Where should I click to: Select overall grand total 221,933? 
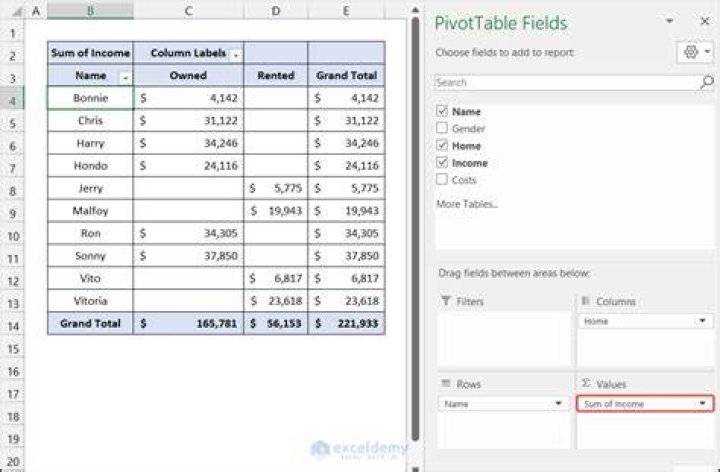pyautogui.click(x=346, y=323)
